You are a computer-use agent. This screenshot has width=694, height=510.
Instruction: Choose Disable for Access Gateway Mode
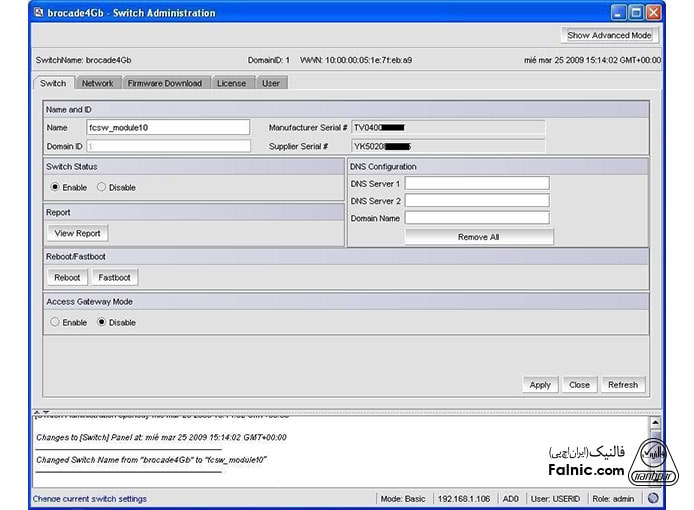[x=101, y=322]
